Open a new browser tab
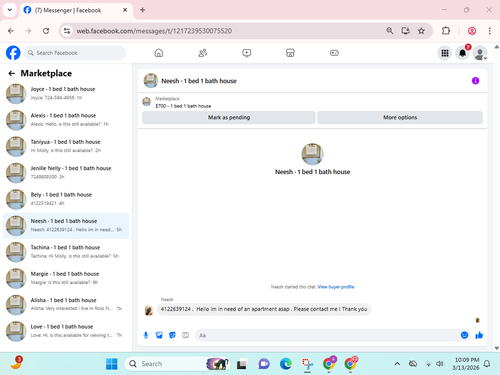500x375 pixels. pos(142,10)
